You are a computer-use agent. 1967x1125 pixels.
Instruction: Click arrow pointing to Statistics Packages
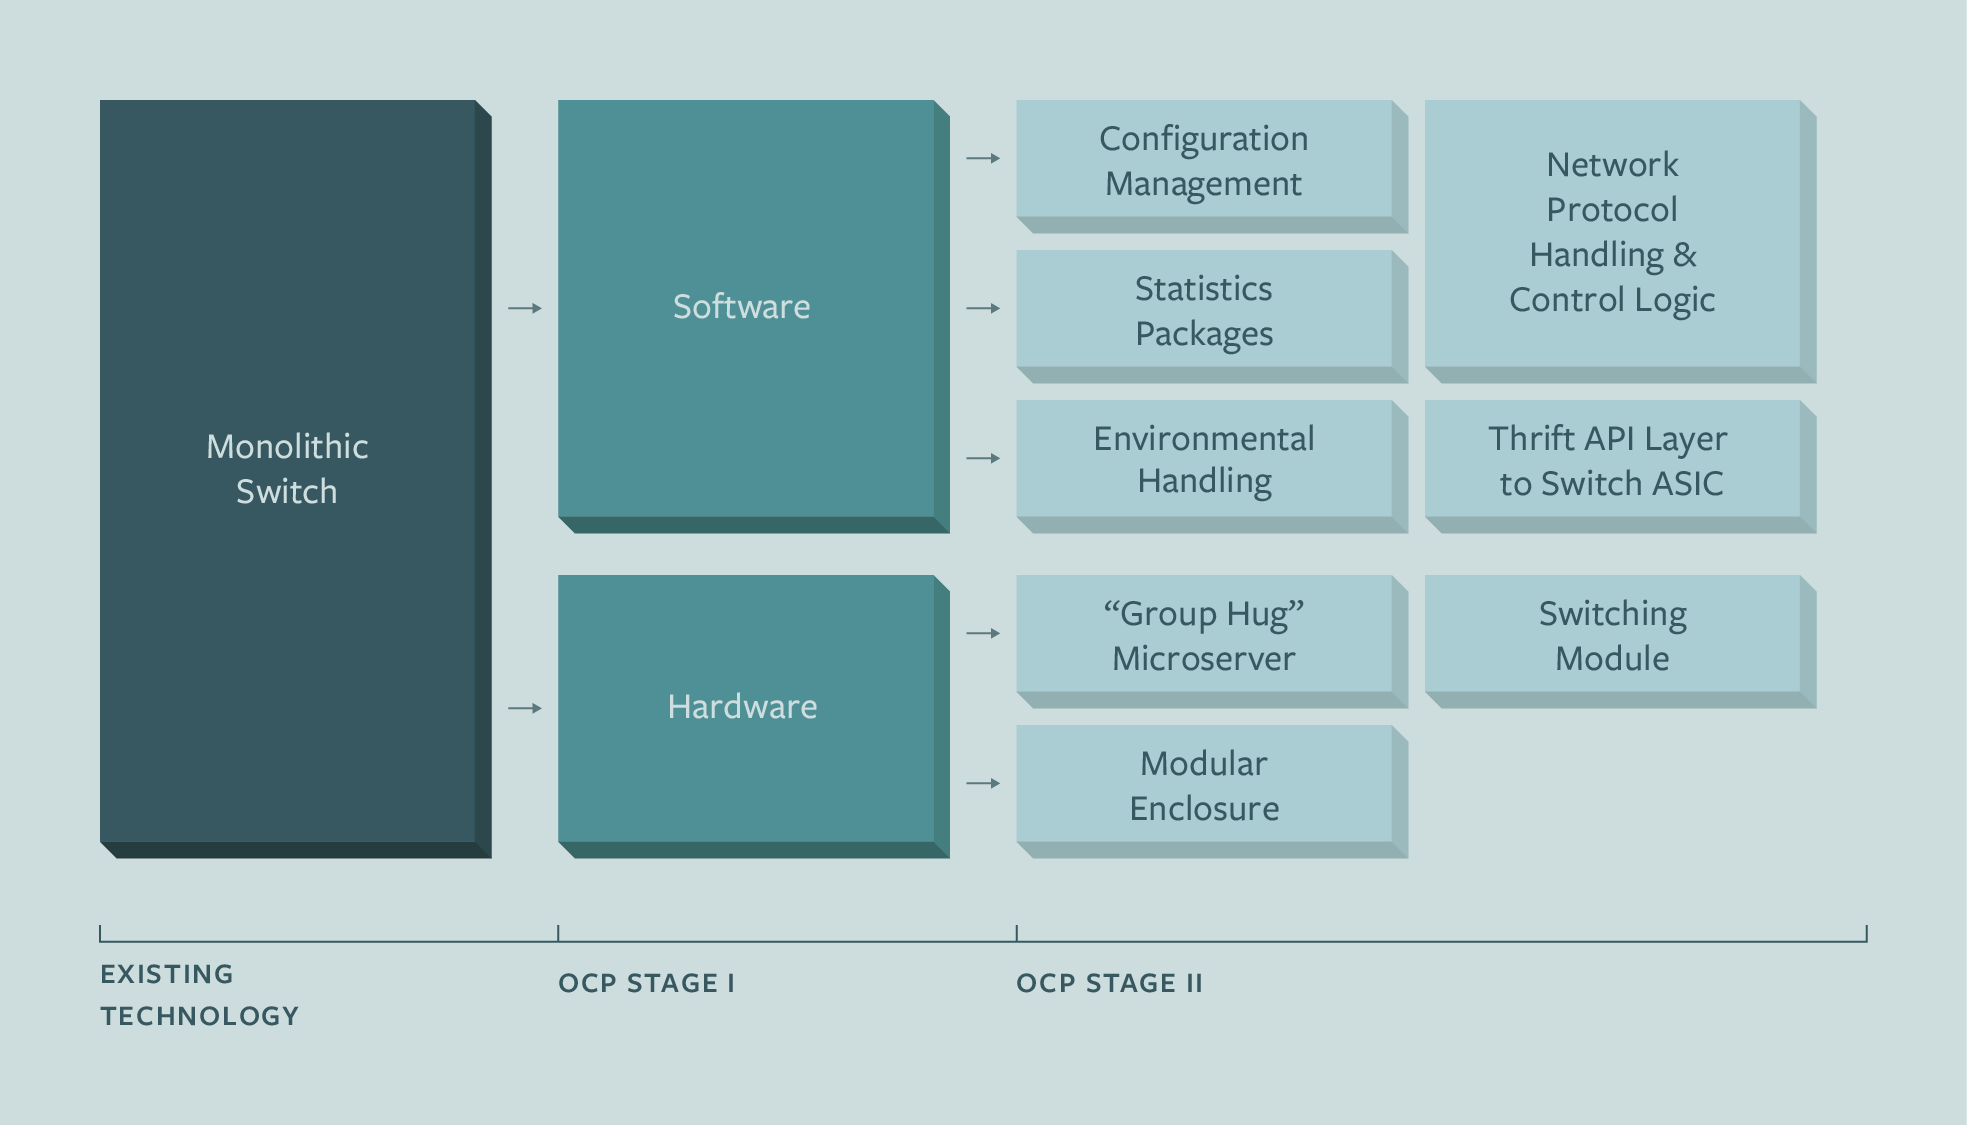(983, 308)
